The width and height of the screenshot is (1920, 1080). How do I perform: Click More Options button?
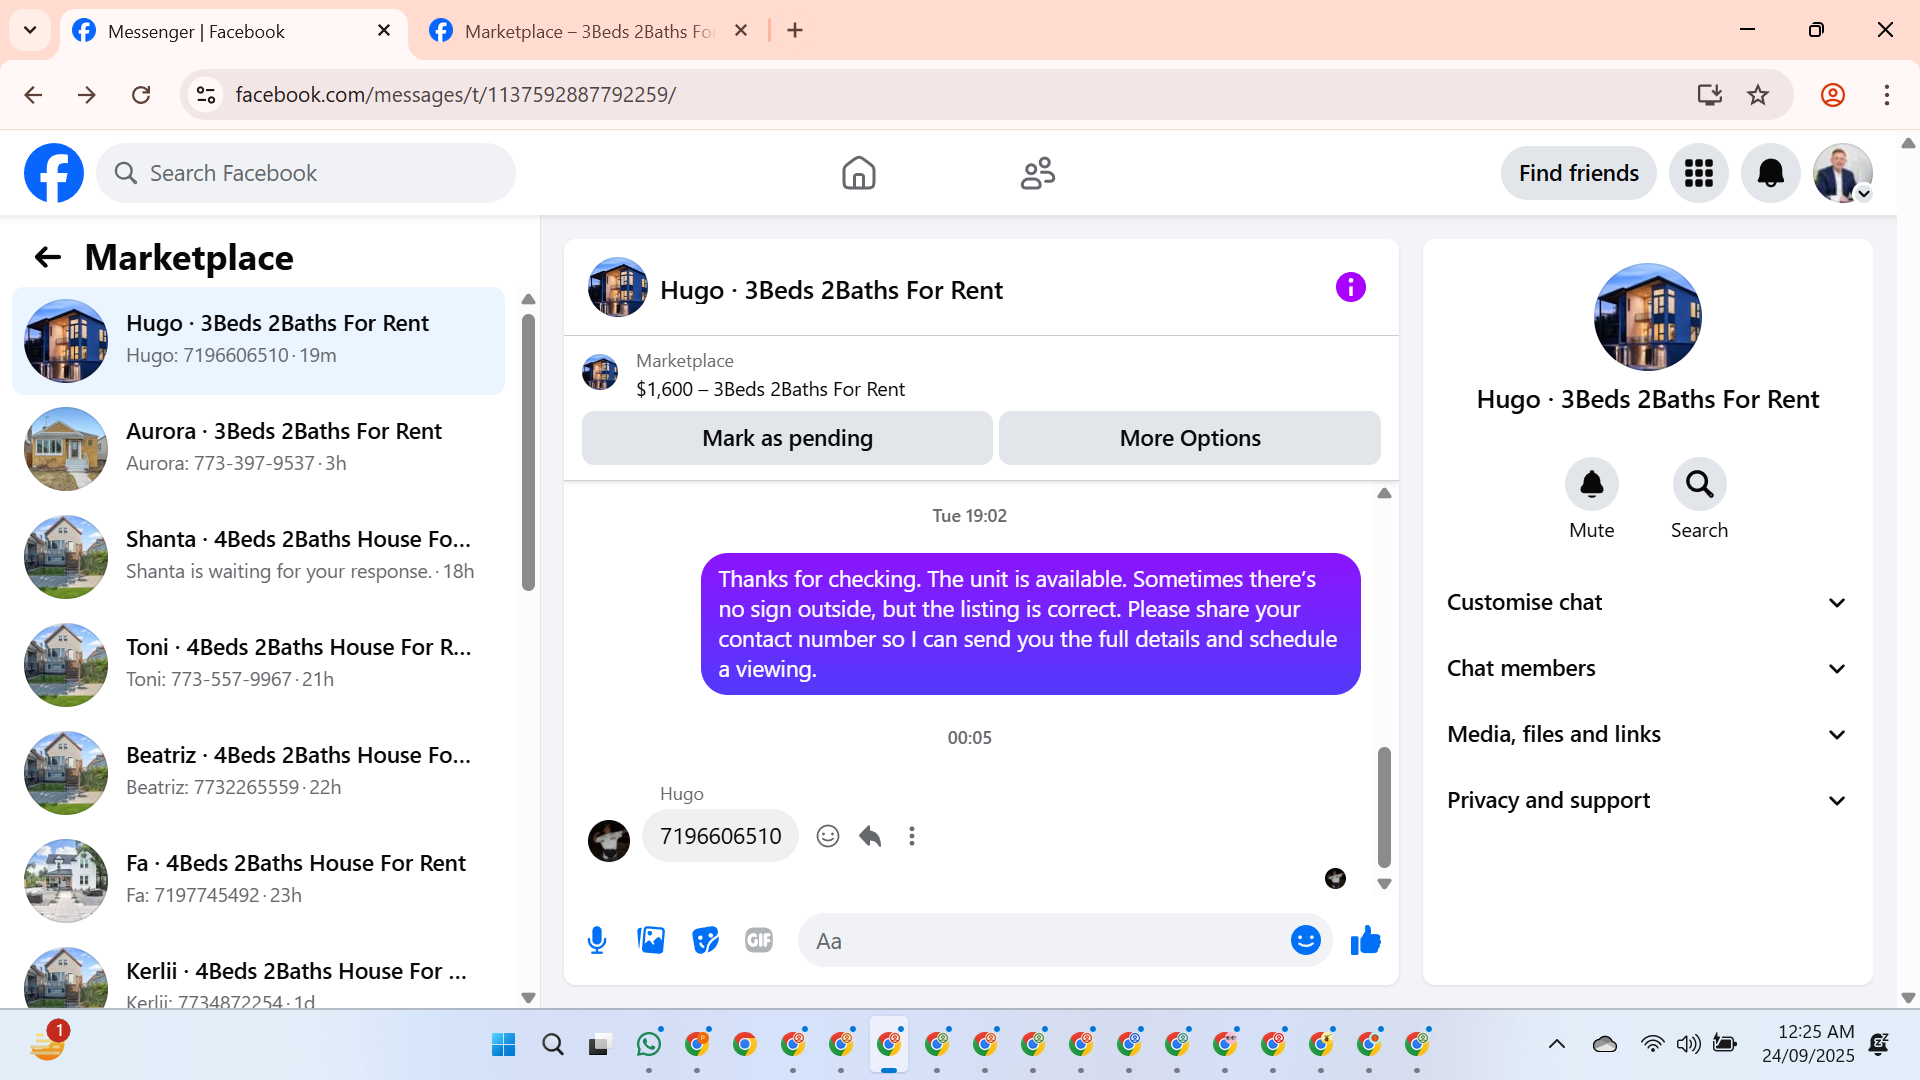(x=1190, y=438)
